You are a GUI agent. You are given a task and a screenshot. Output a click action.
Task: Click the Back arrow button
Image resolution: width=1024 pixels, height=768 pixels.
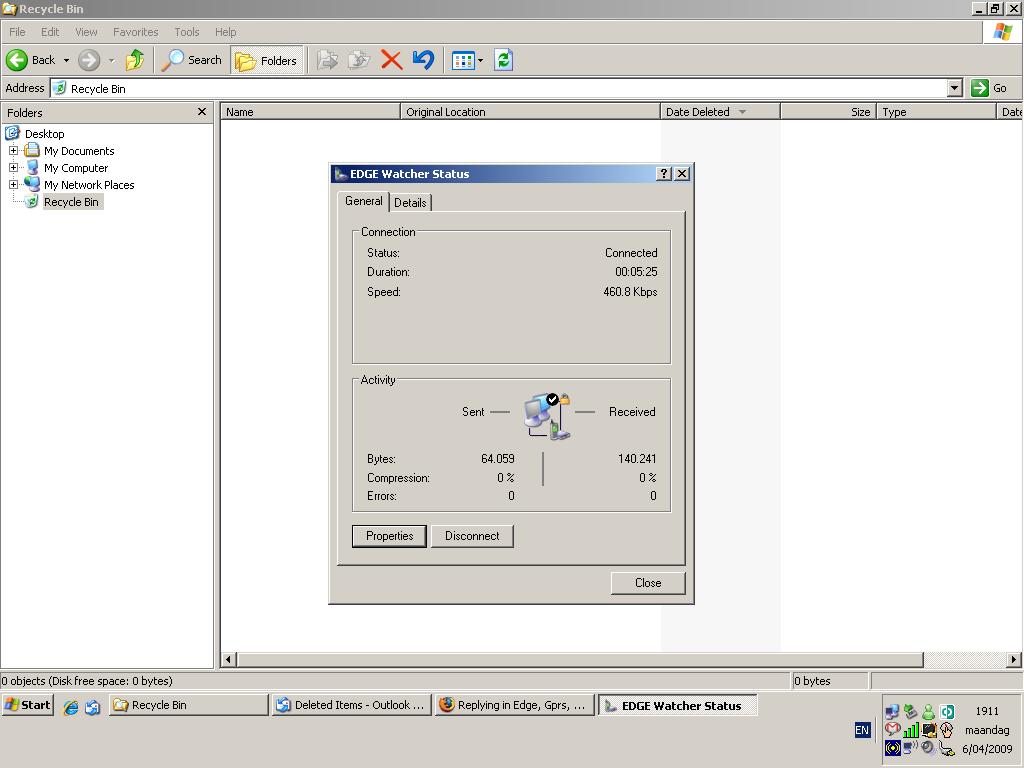[31, 60]
